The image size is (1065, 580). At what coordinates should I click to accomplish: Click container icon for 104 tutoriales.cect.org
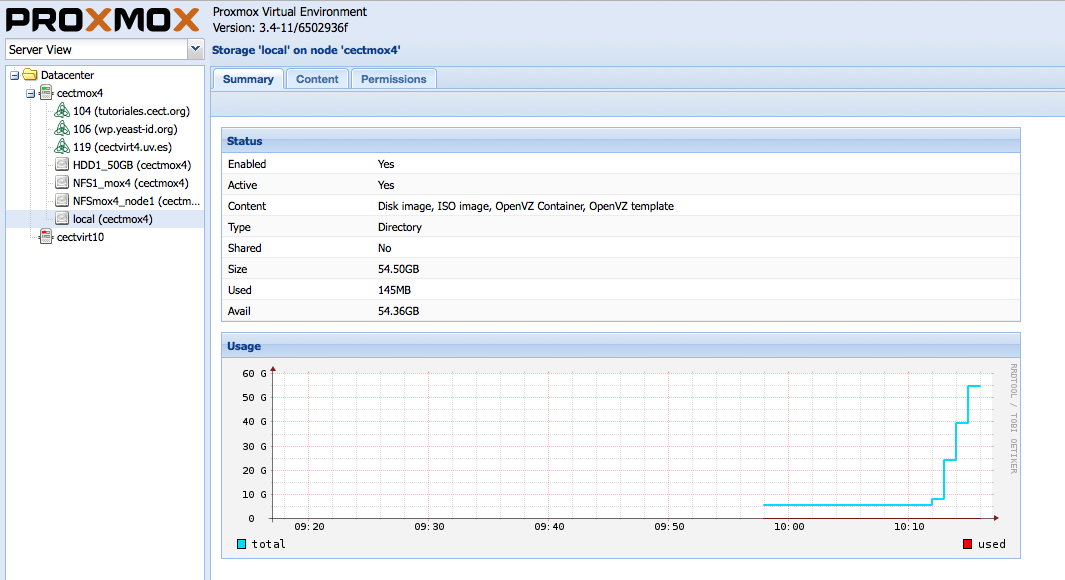click(62, 110)
